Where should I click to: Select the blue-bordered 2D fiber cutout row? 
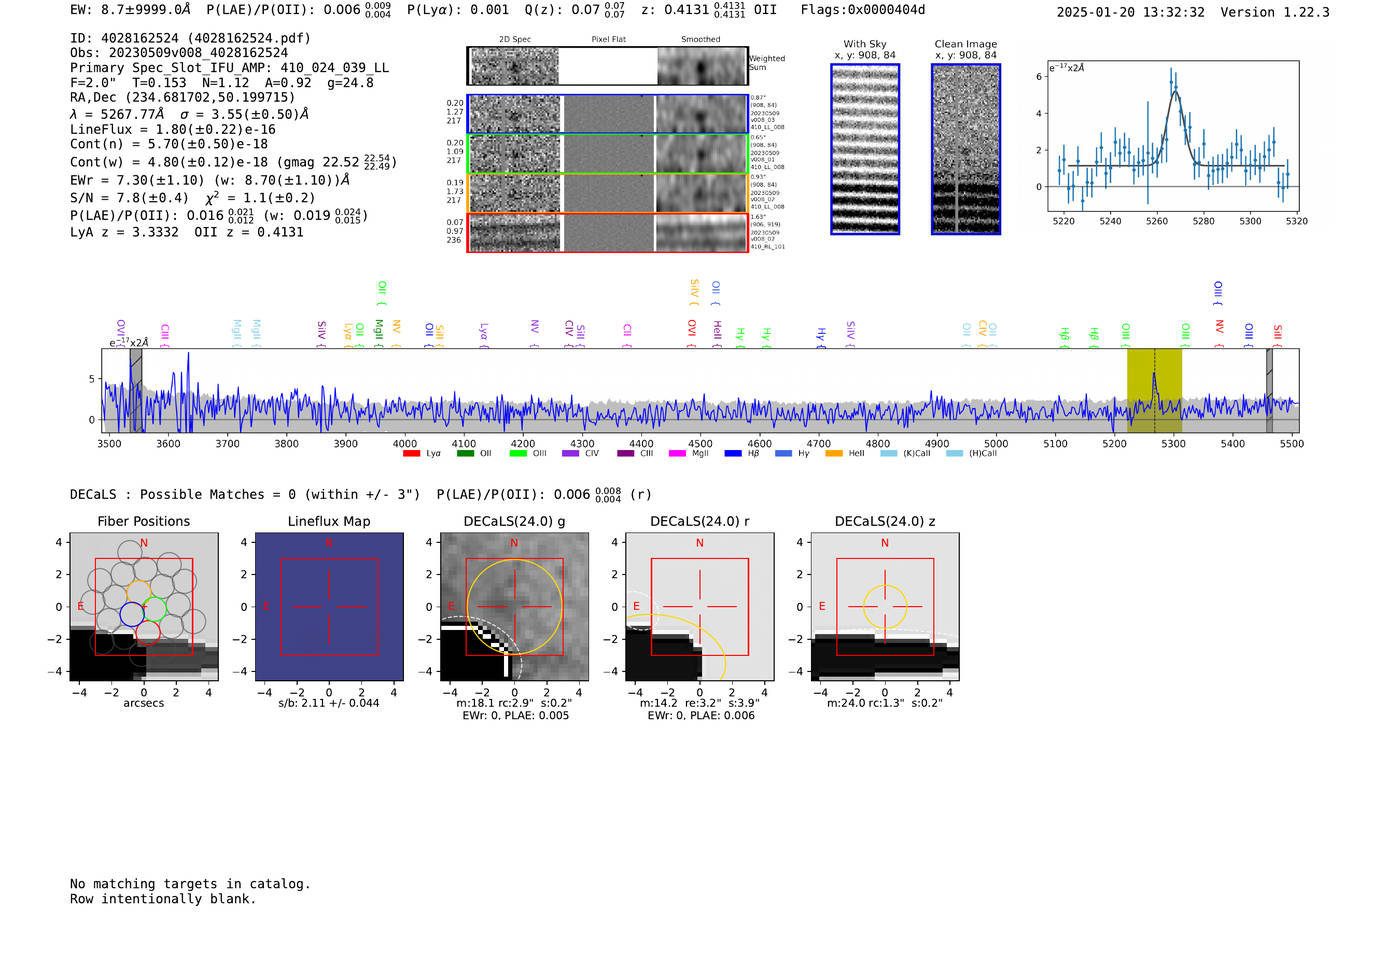pyautogui.click(x=607, y=114)
